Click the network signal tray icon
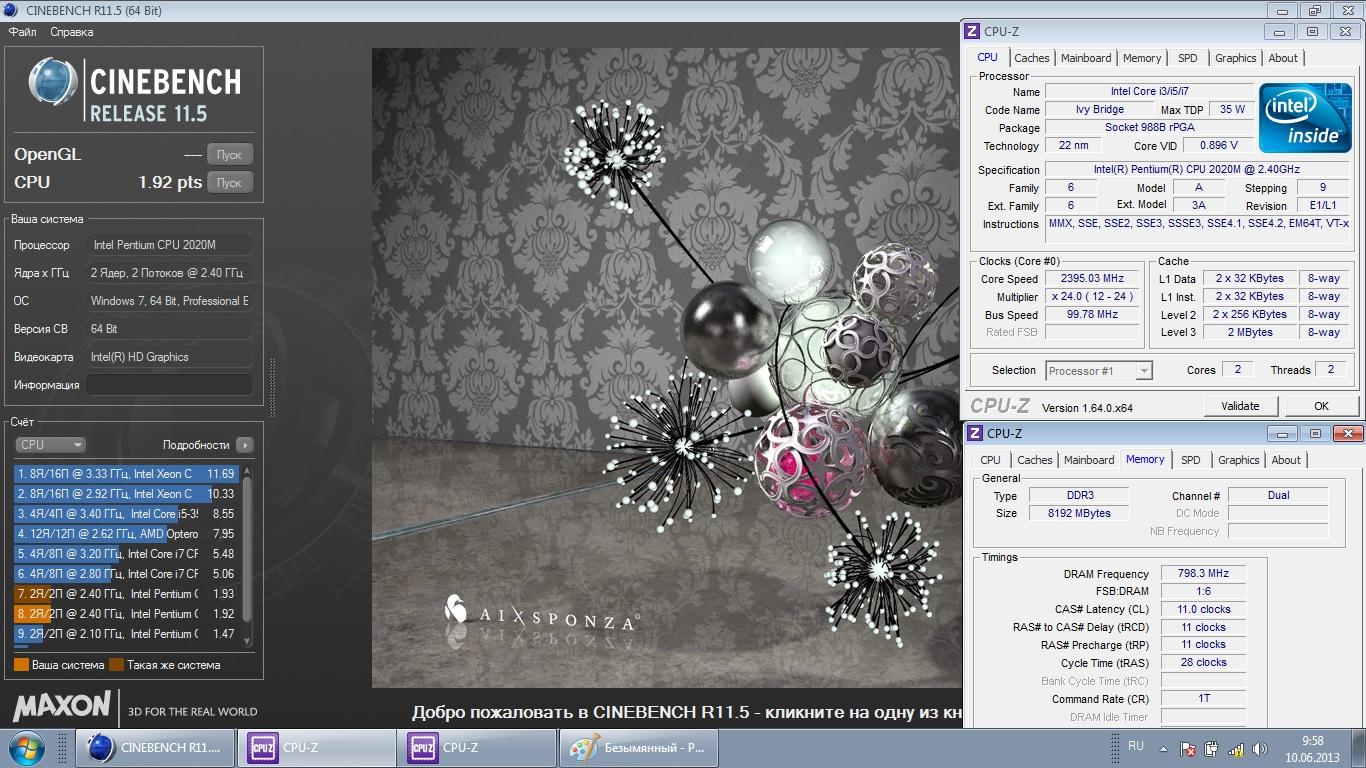This screenshot has width=1366, height=768. tap(1236, 749)
